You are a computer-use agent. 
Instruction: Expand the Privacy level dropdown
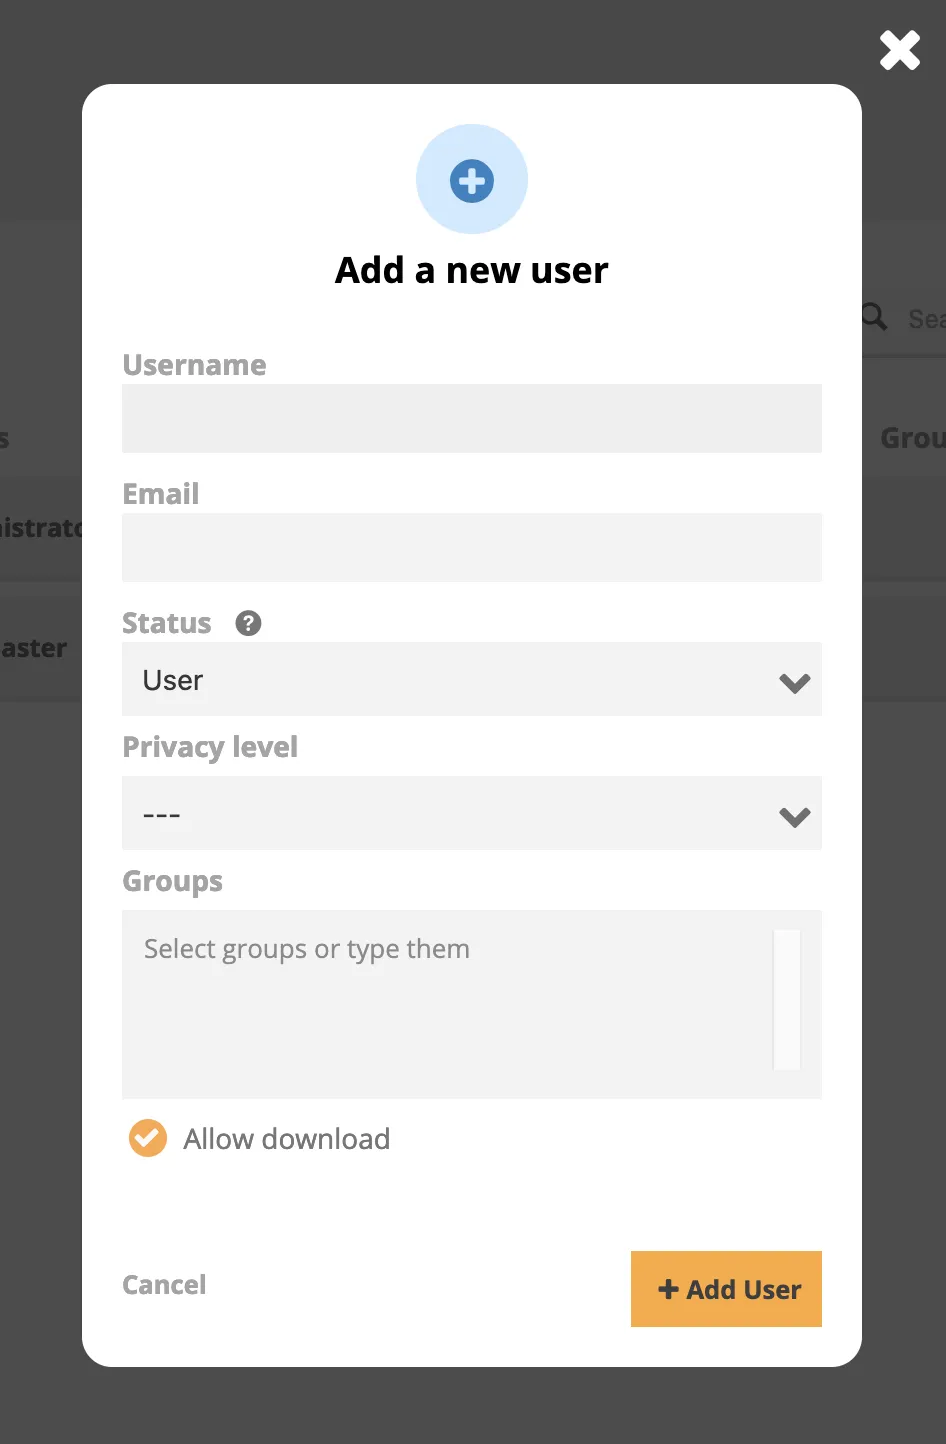[x=471, y=813]
